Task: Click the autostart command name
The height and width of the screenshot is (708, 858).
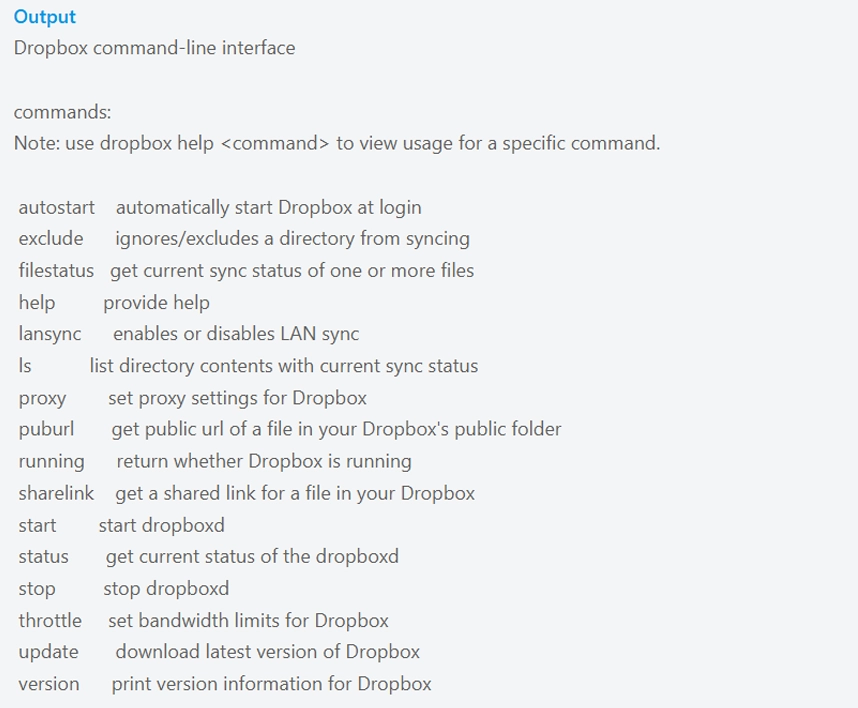Action: pos(56,207)
